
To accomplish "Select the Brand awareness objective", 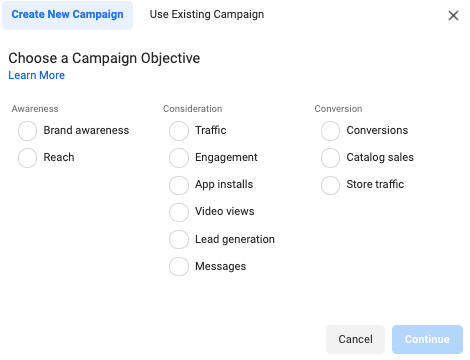I will (x=27, y=131).
